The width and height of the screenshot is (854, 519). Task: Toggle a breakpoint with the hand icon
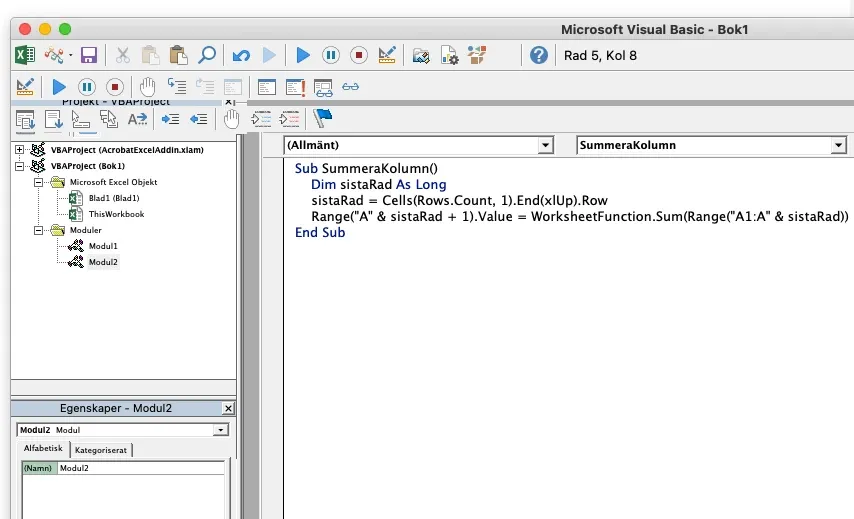pos(148,87)
